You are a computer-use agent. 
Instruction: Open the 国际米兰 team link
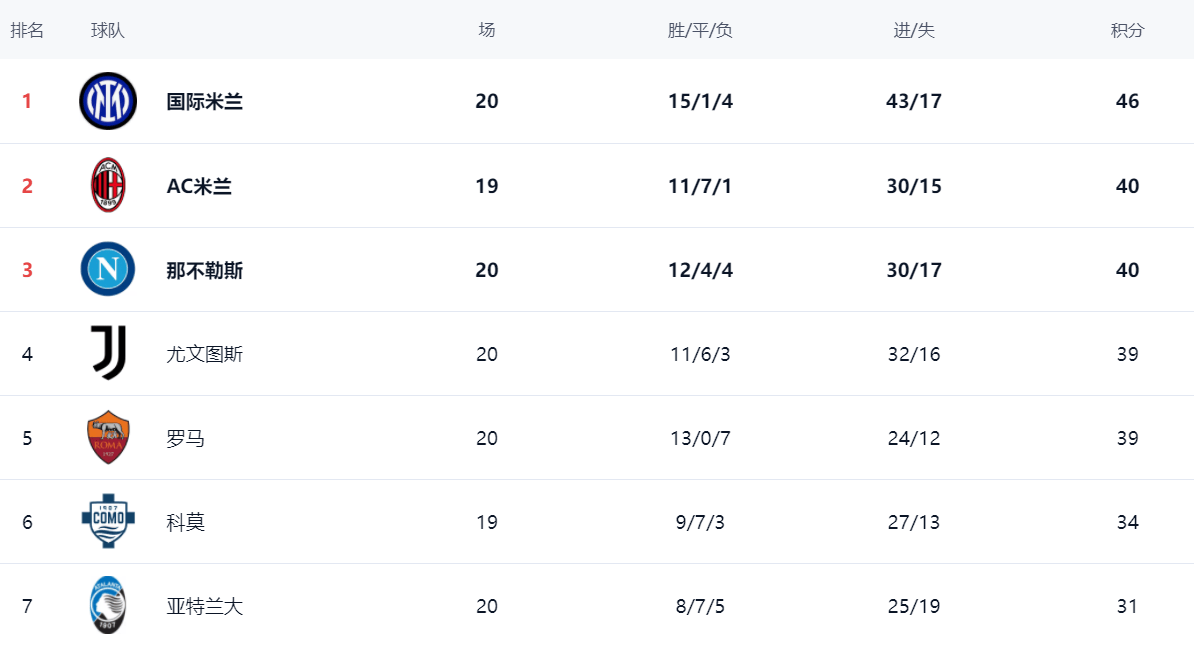click(204, 102)
